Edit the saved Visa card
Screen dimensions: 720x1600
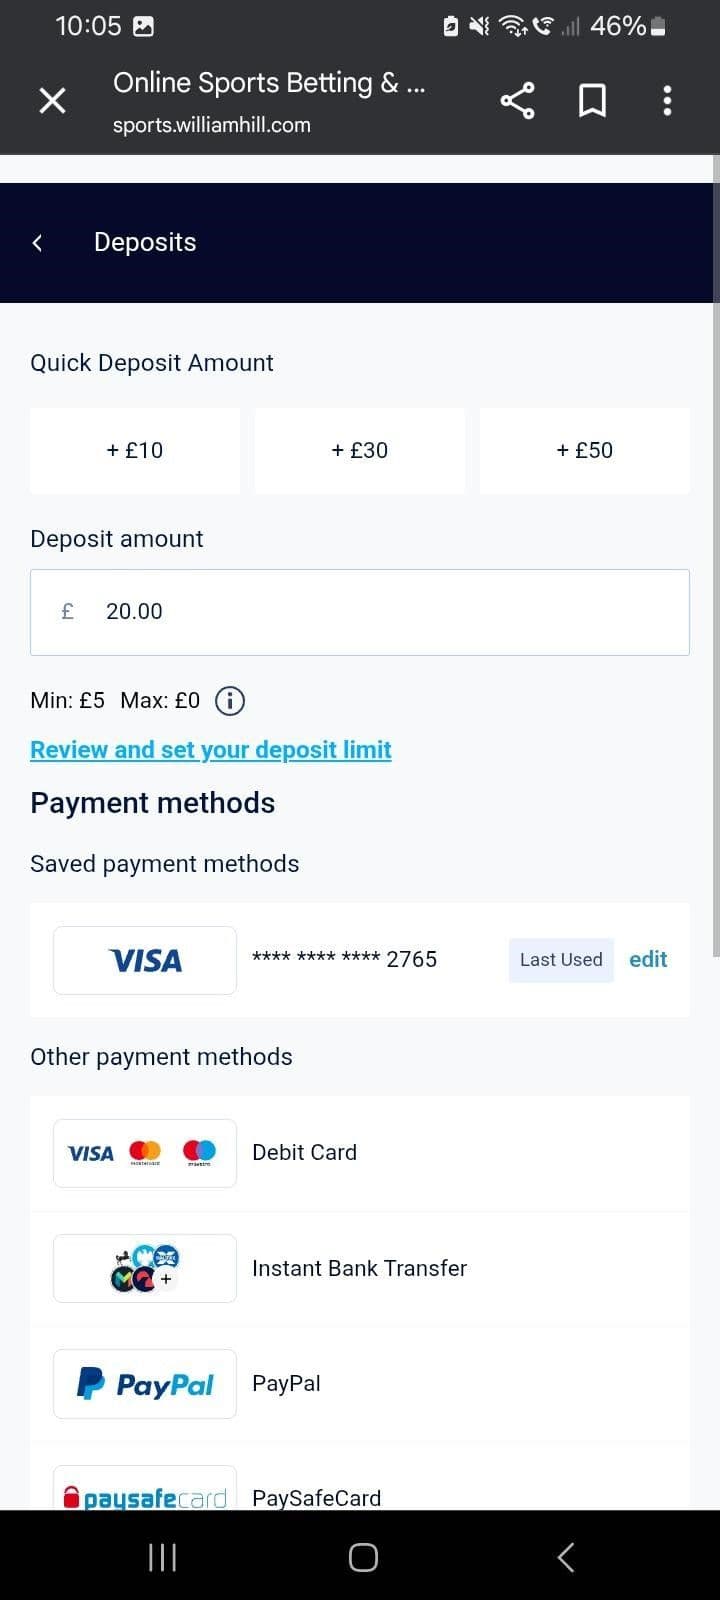coord(648,959)
